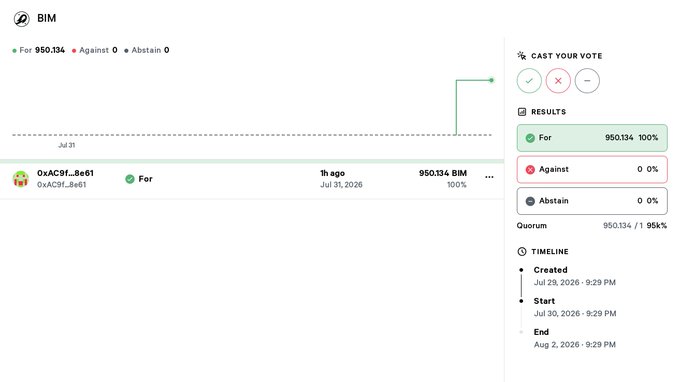This screenshot has height=382, width=680.
Task: Click the For 950.134 chart legend
Action: 39,50
